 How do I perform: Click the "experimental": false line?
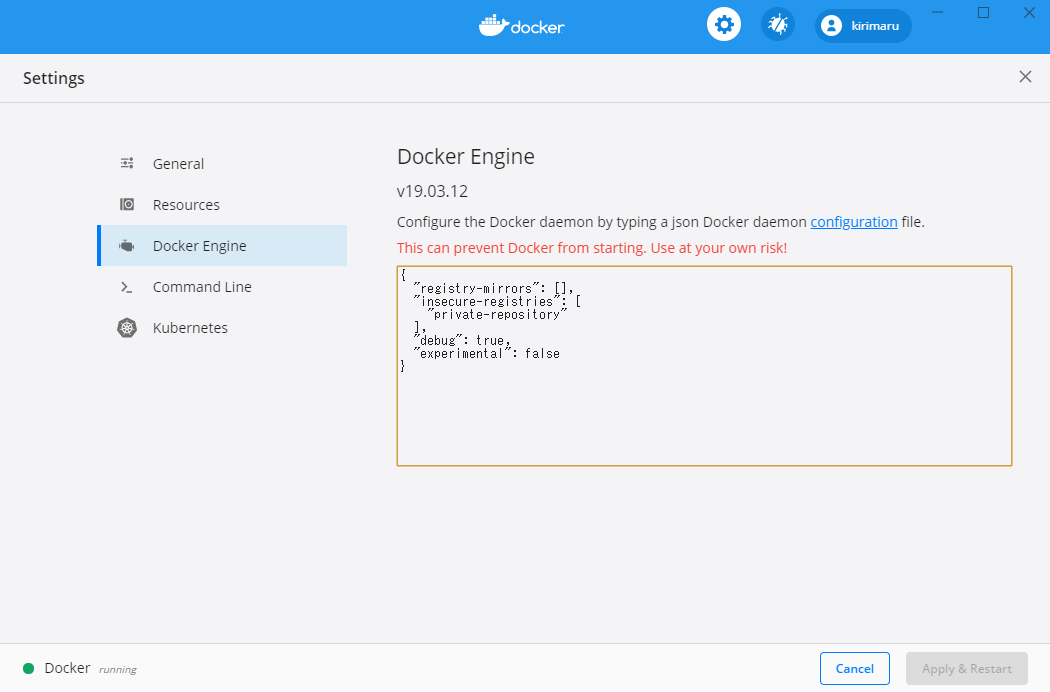pyautogui.click(x=486, y=353)
